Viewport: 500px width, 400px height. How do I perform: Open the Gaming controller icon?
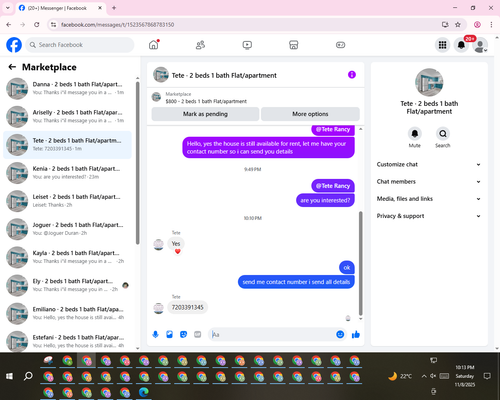pyautogui.click(x=340, y=45)
